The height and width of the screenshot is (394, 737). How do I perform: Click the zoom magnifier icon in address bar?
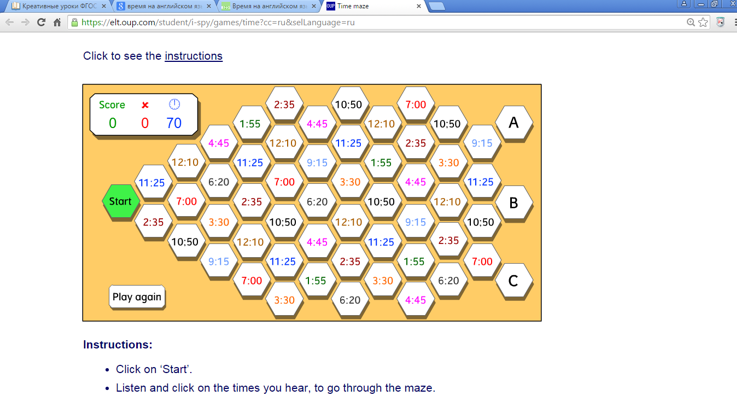[x=690, y=22]
